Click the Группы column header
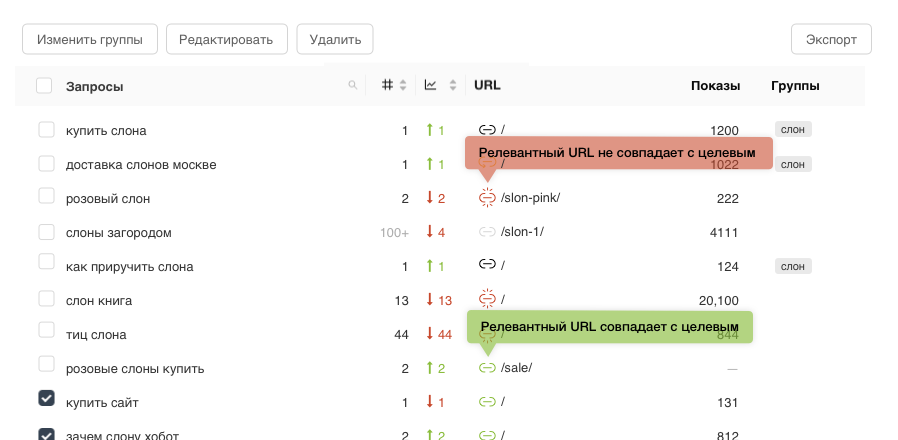This screenshot has width=898, height=440. pyautogui.click(x=795, y=85)
